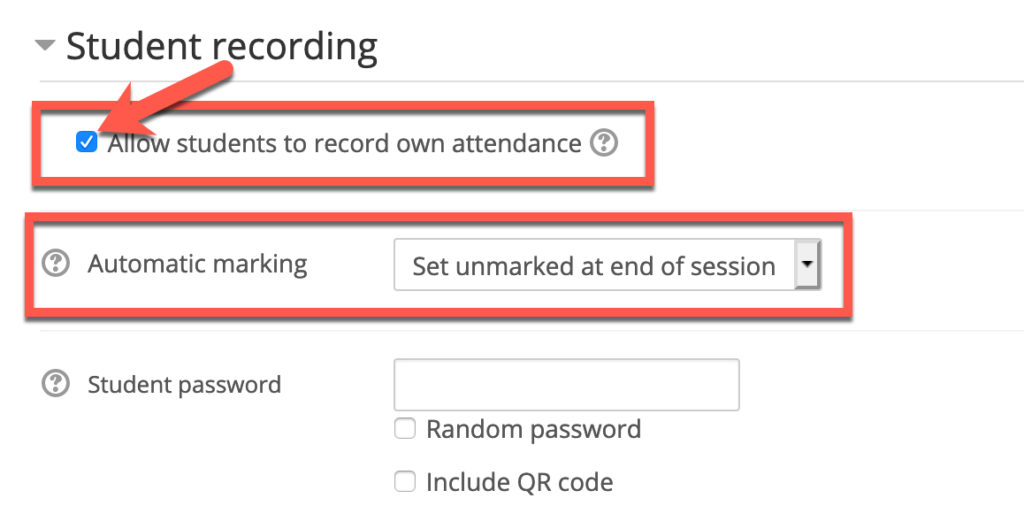Collapse section using the Student recording triangle
This screenshot has height=506, width=1024.
tap(44, 46)
